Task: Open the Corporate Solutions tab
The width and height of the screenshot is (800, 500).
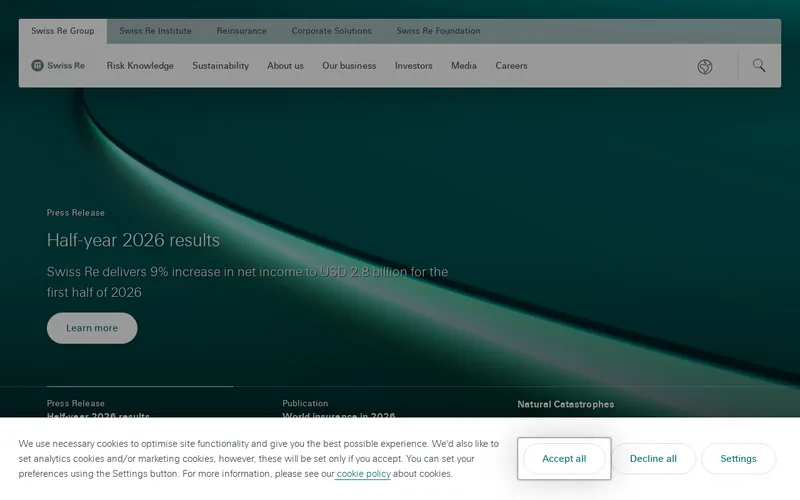Action: click(332, 31)
